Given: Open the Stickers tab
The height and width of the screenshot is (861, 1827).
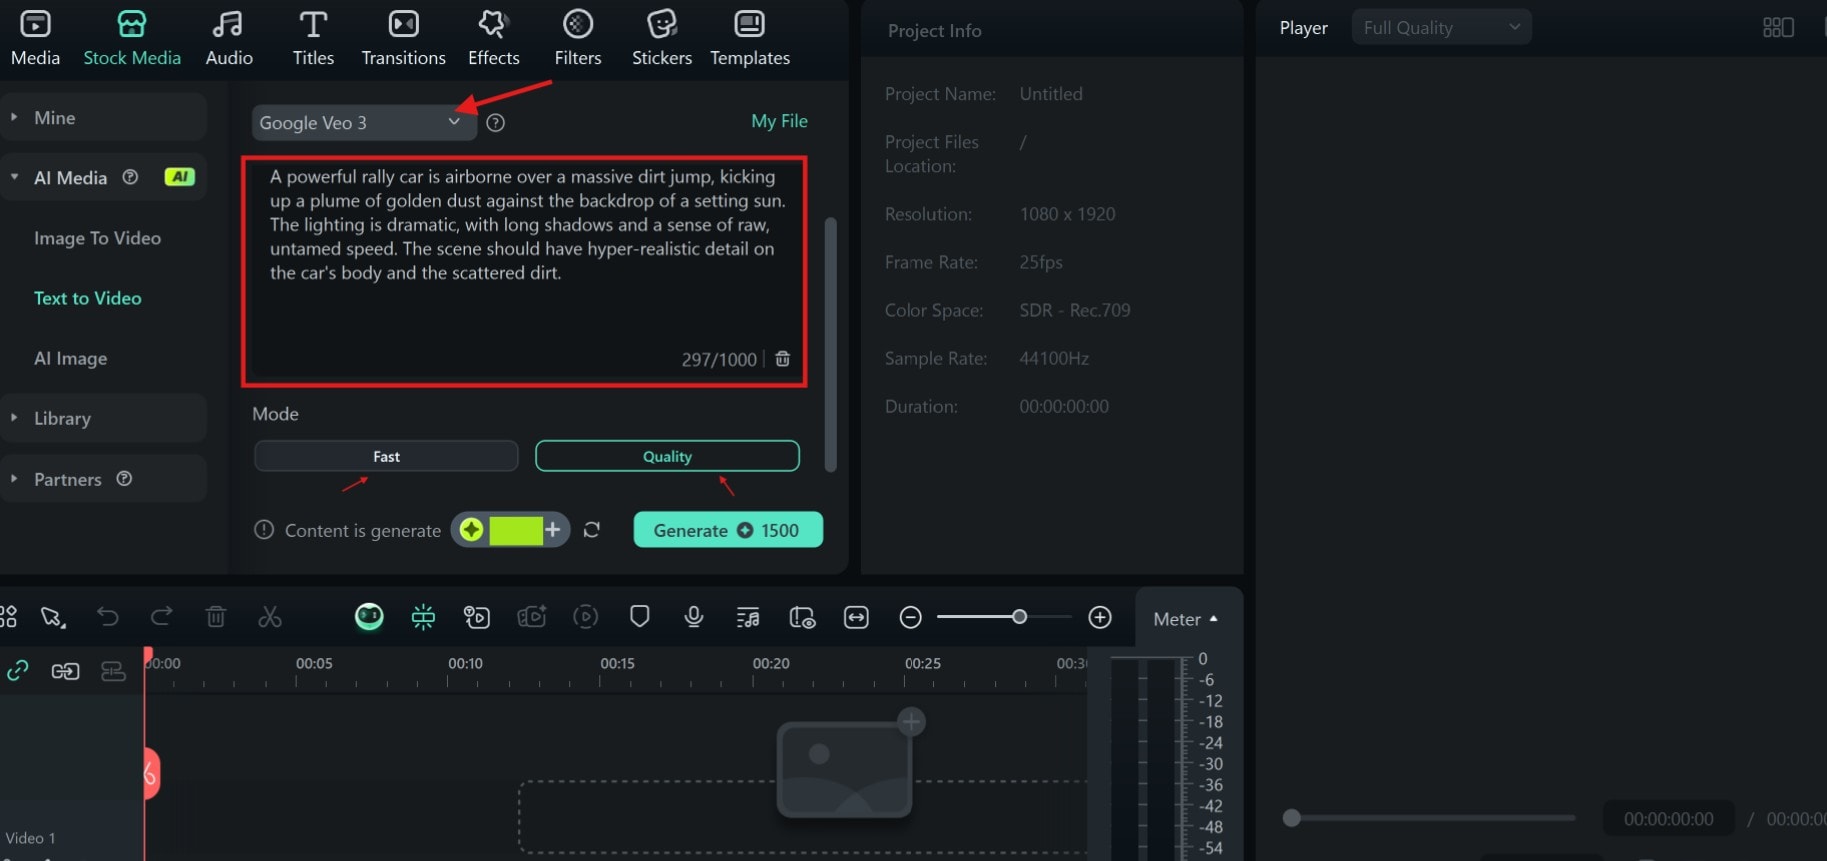Looking at the screenshot, I should (x=662, y=38).
